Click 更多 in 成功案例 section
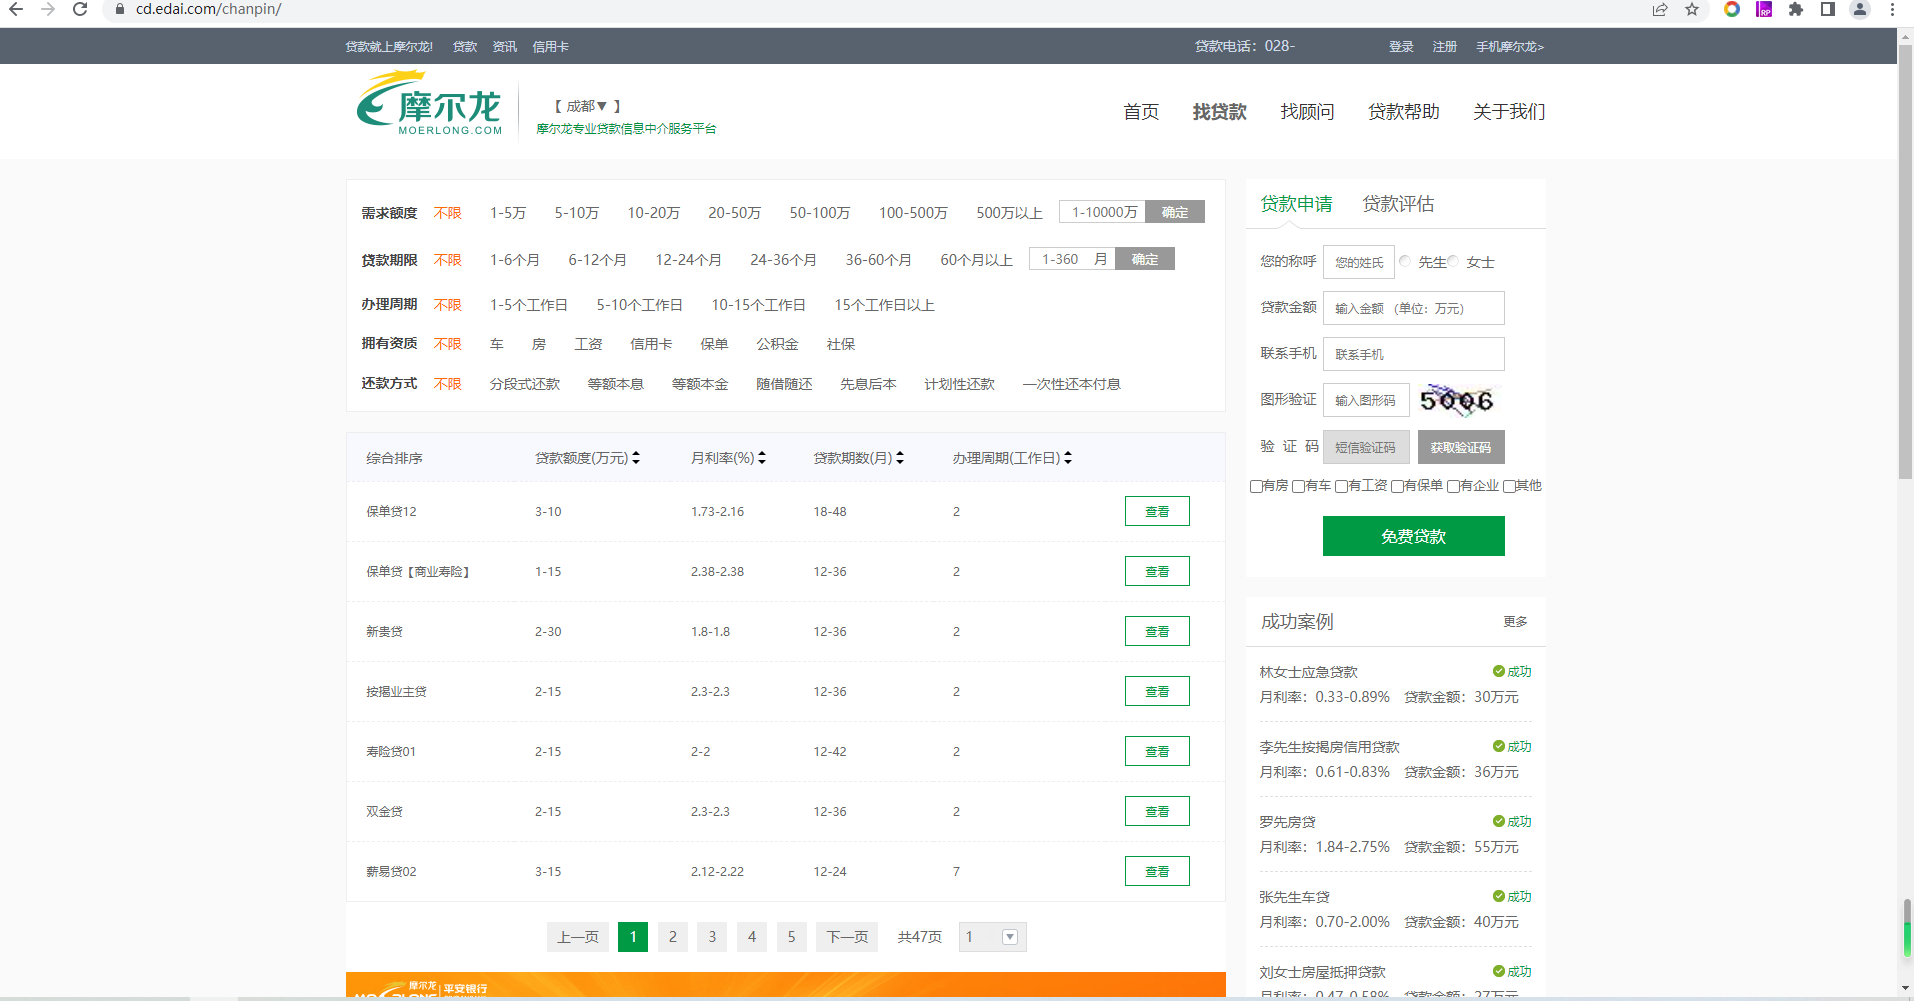This screenshot has height=1001, width=1914. pyautogui.click(x=1515, y=622)
